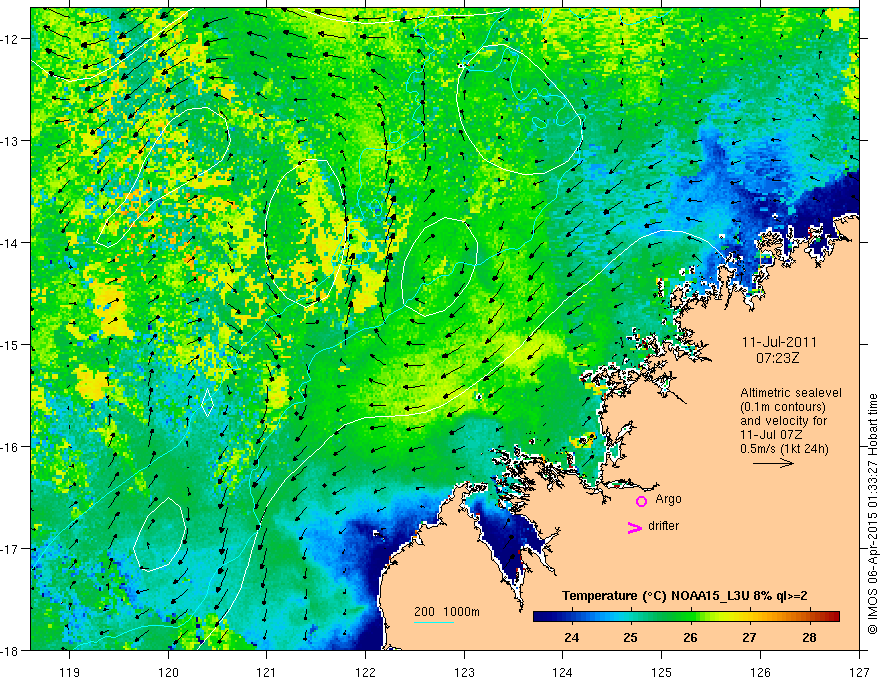Click the 27 tick label on colorbar
This screenshot has height=680, width=880.
pyautogui.click(x=749, y=637)
